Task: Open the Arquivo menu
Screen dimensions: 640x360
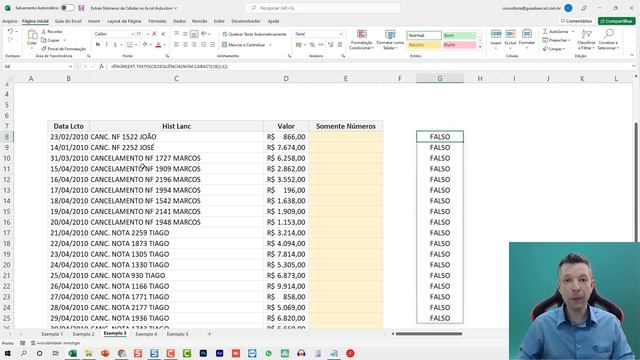Action: [x=9, y=21]
